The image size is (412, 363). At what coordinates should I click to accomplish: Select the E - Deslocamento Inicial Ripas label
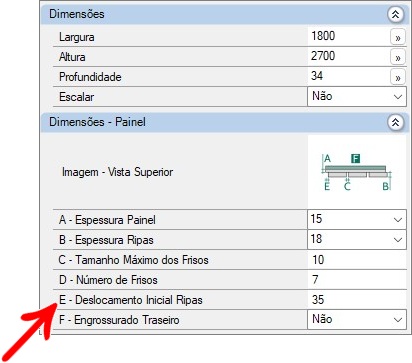pos(131,300)
